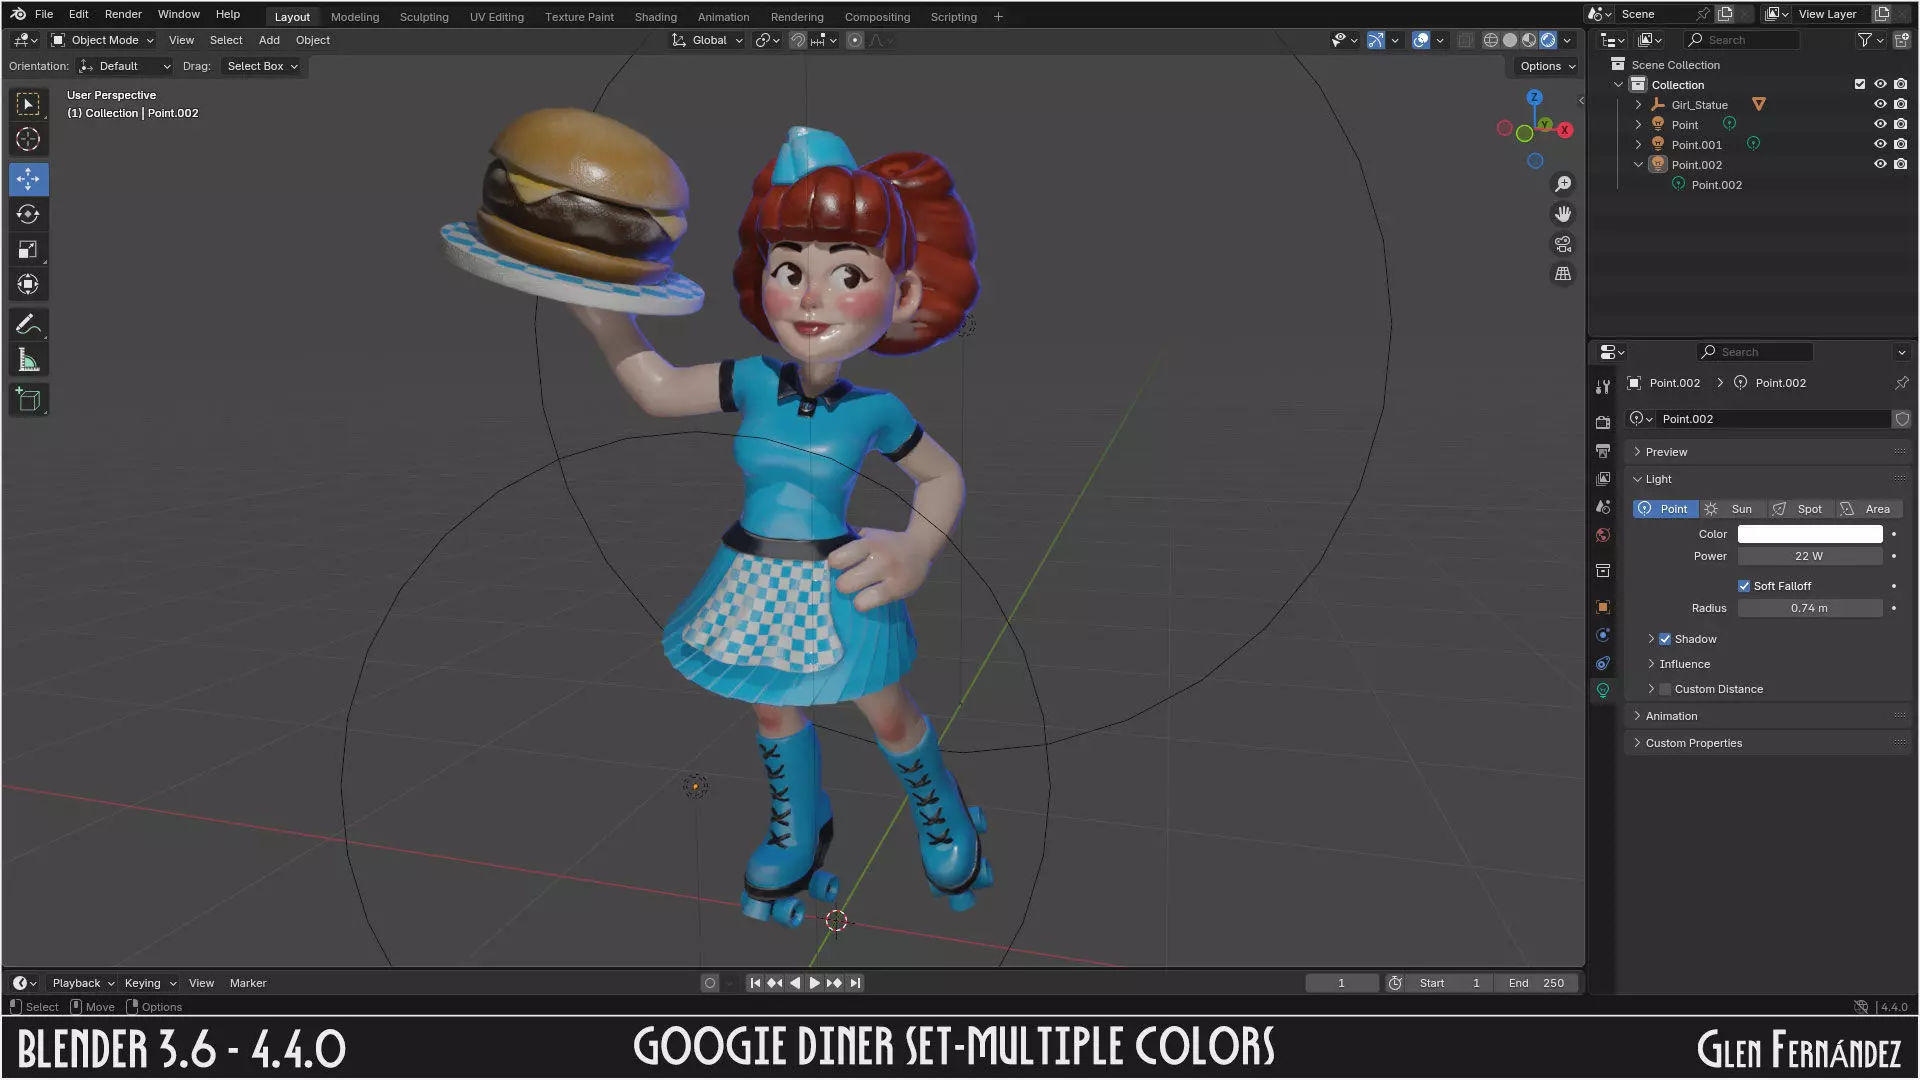Screen dimensions: 1920x1080
Task: Select the Add Cube tool
Action: pos(28,400)
